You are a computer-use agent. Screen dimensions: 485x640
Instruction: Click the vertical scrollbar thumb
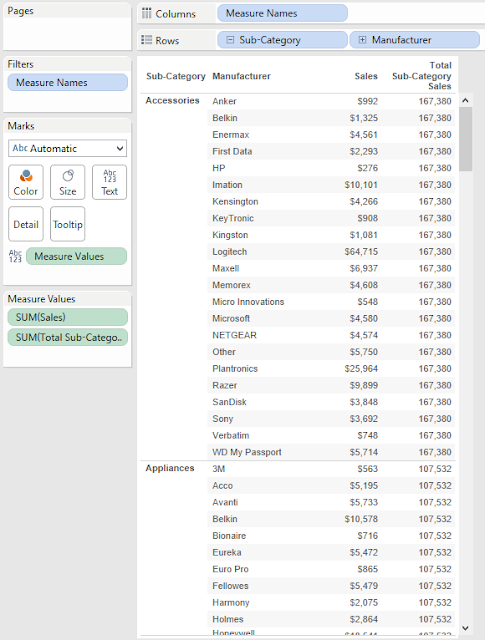[465, 139]
